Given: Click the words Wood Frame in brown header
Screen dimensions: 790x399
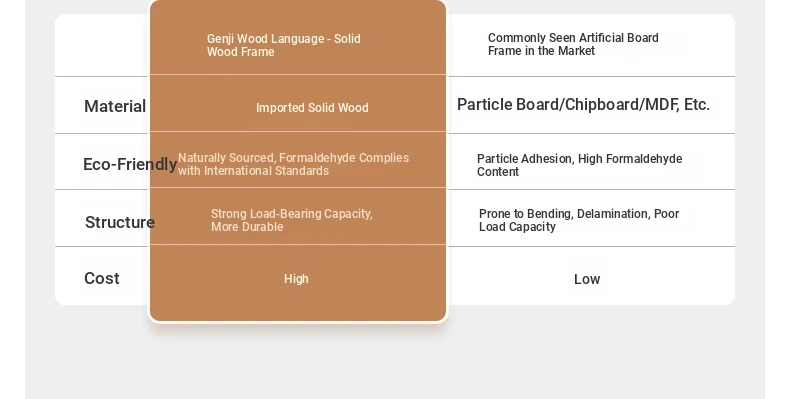Looking at the screenshot, I should click(240, 52).
